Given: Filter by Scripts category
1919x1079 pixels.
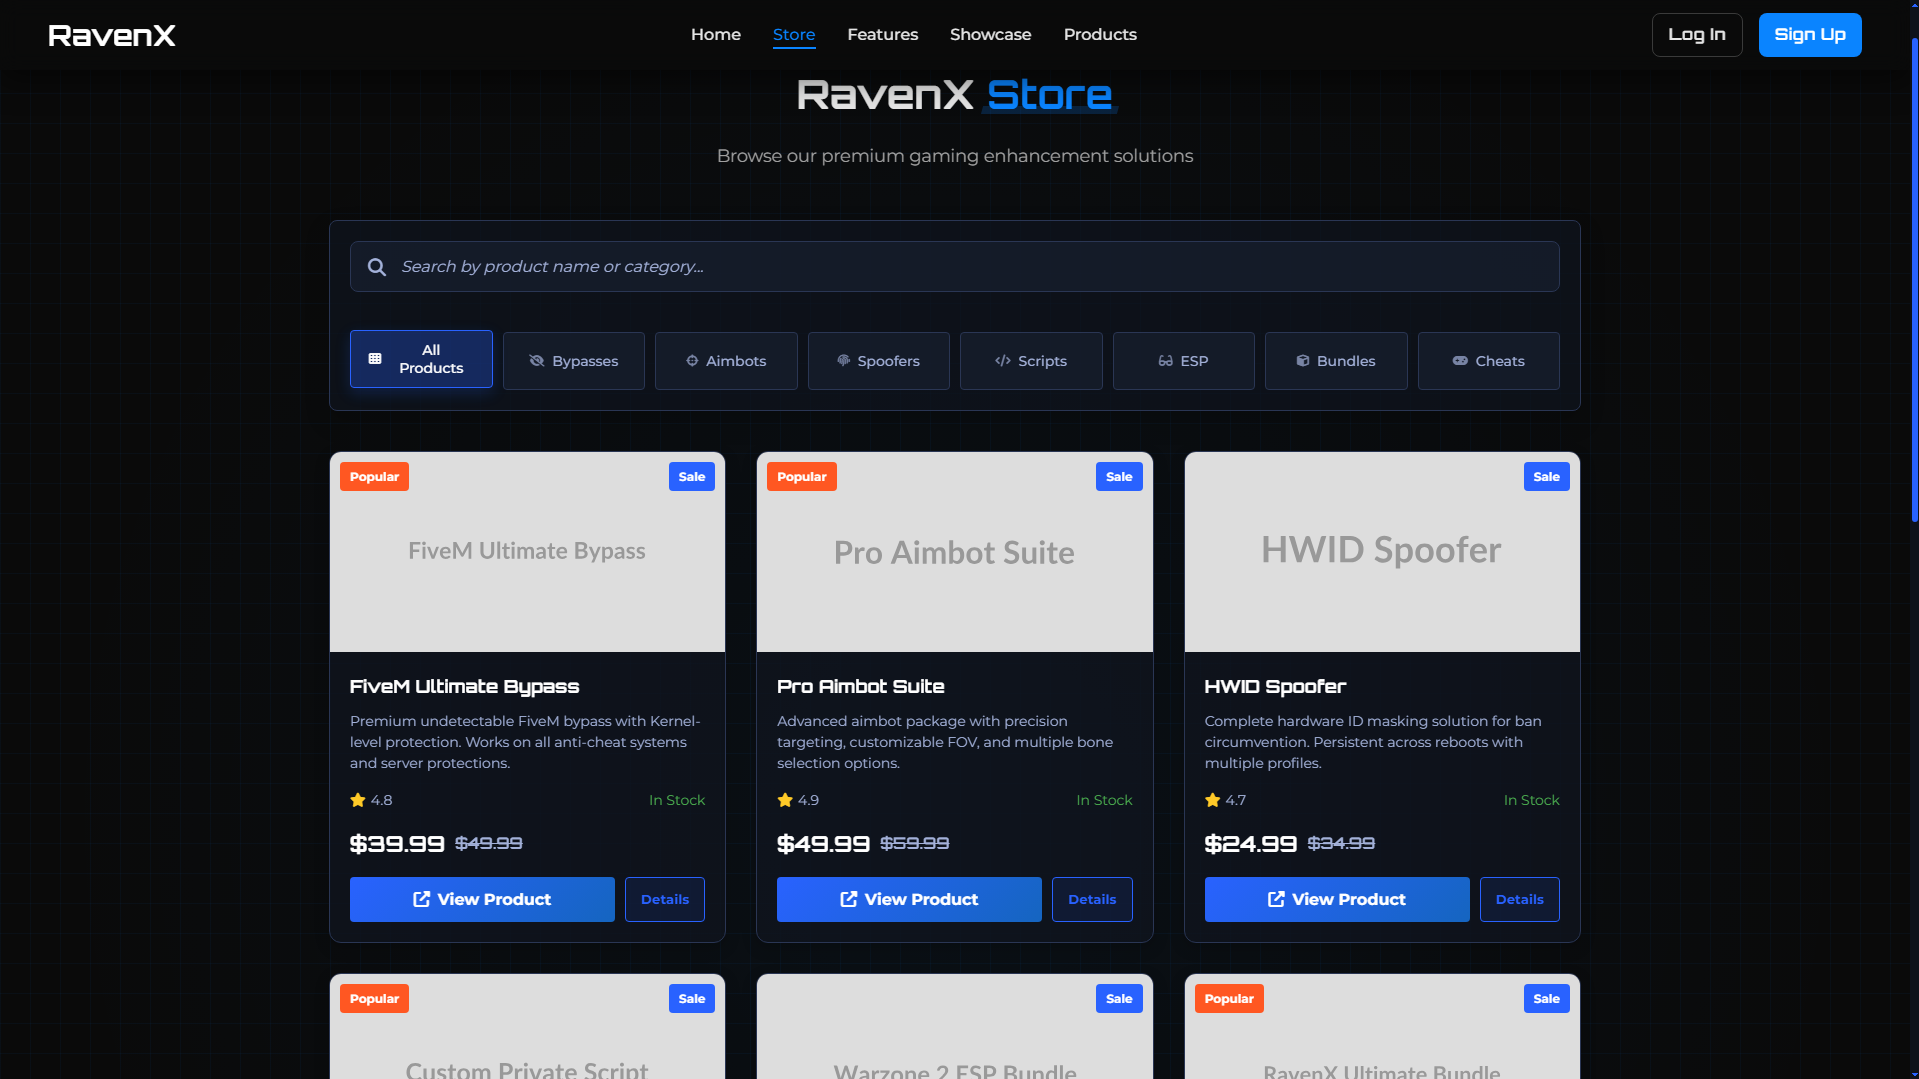Looking at the screenshot, I should [x=1031, y=361].
